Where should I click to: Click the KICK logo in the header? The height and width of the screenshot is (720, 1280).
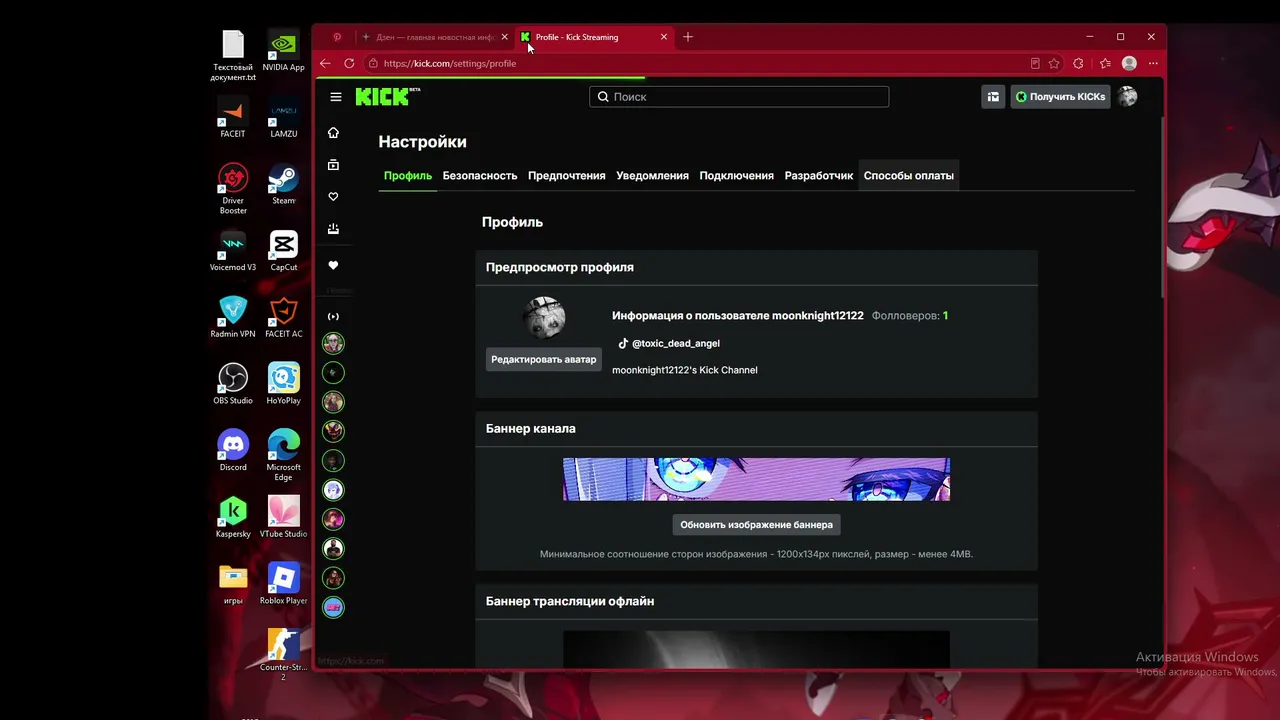(x=387, y=97)
